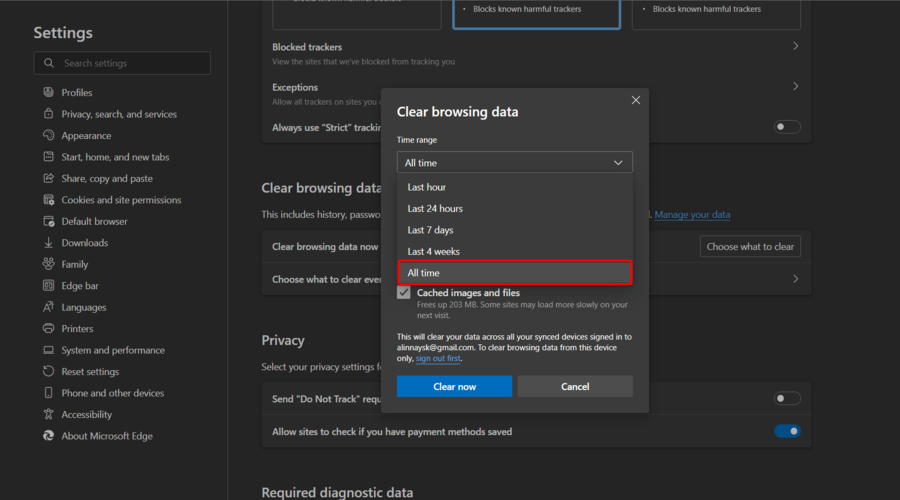Close the Clear browsing data dialog

635,100
